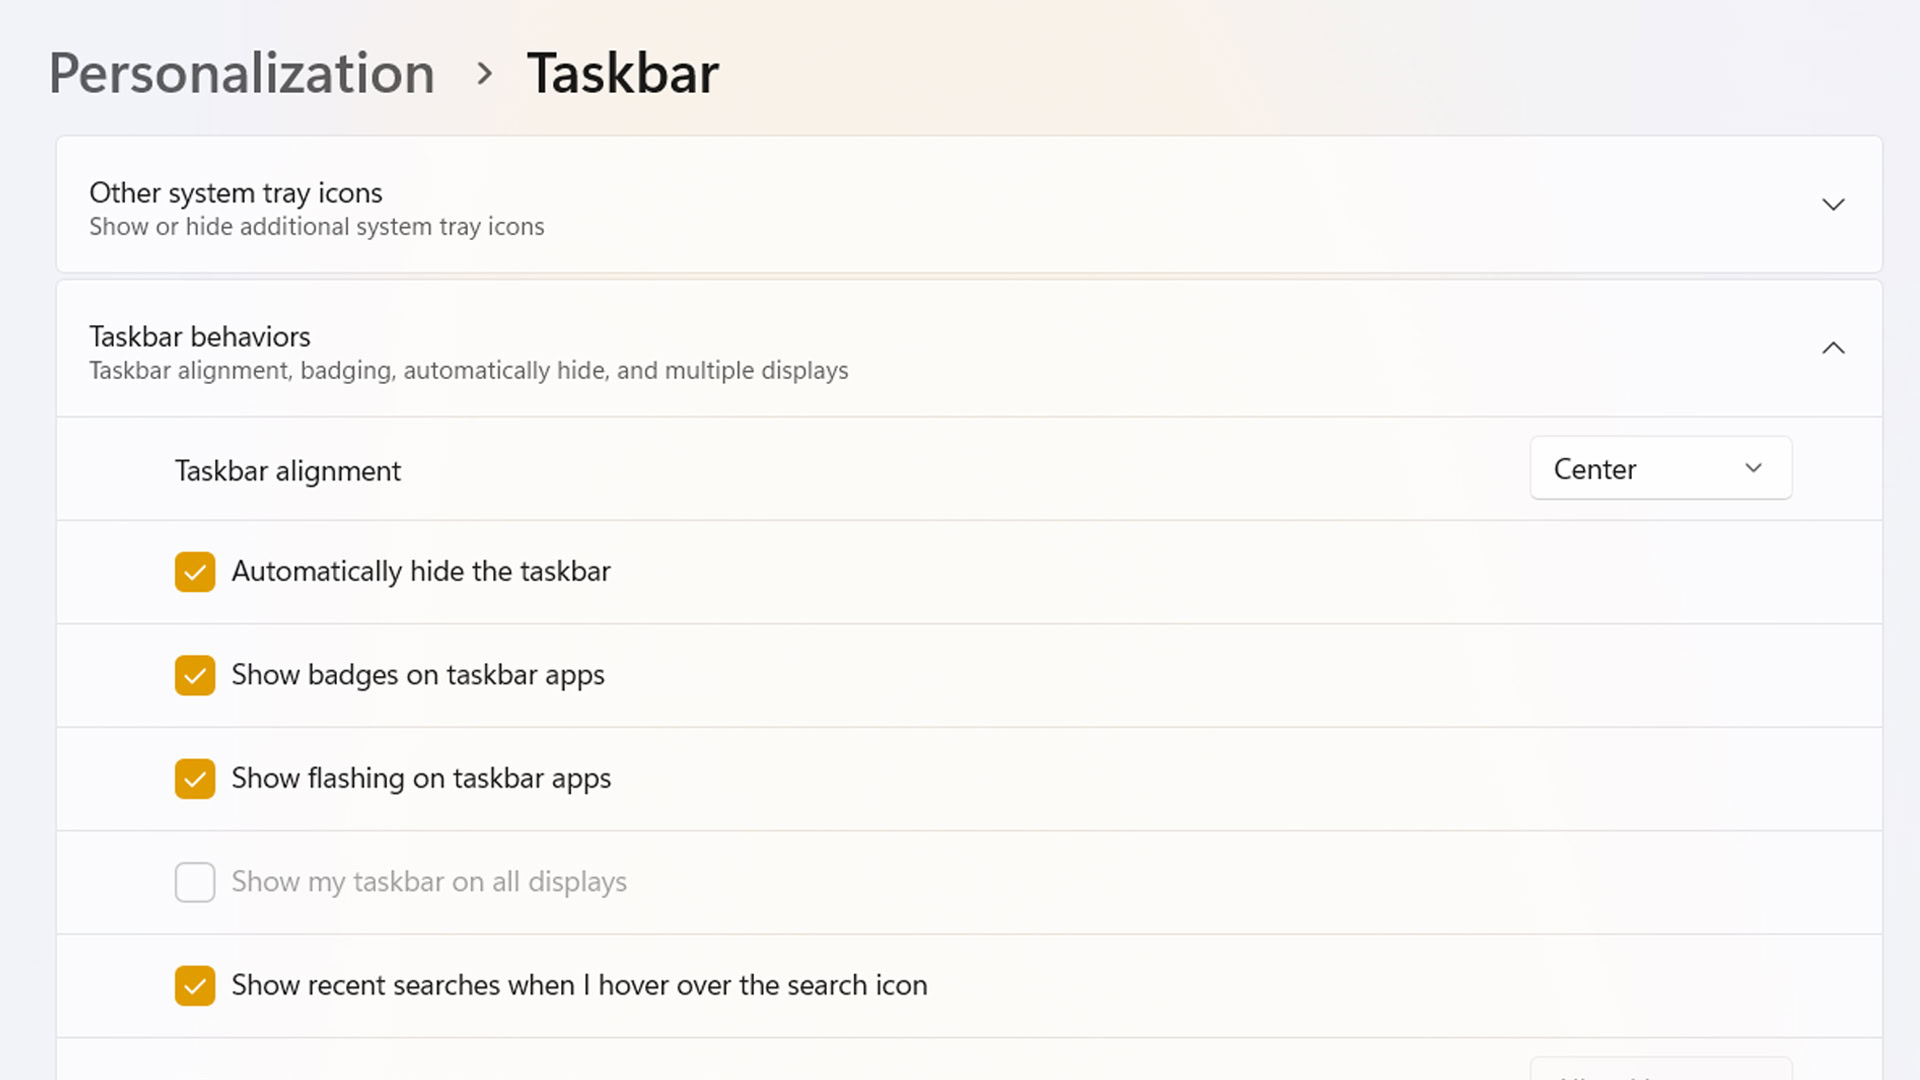
Task: Click the Taskbar alignment label
Action: [x=288, y=471]
